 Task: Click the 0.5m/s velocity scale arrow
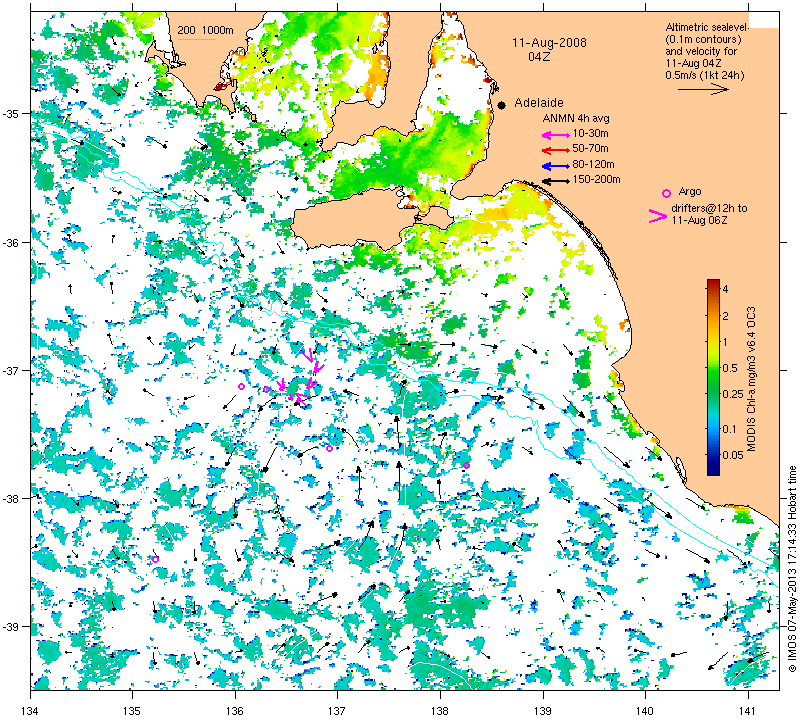coord(703,89)
